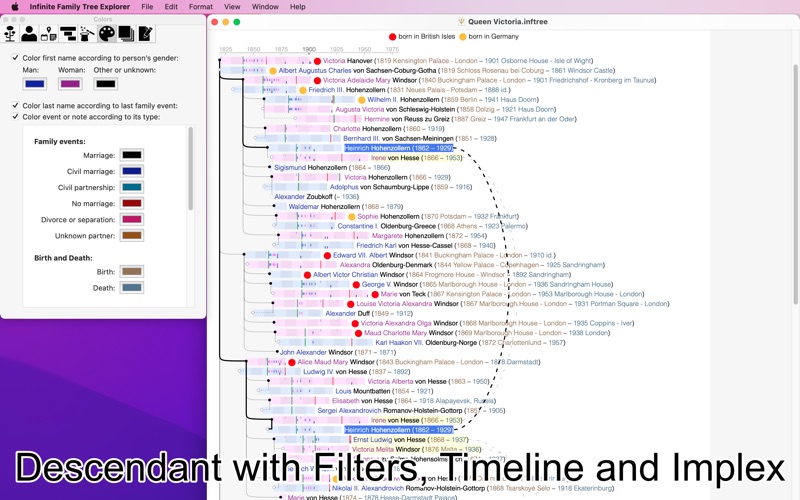Image resolution: width=800 pixels, height=500 pixels.
Task: Open the No marriage color swatch
Action: [132, 203]
